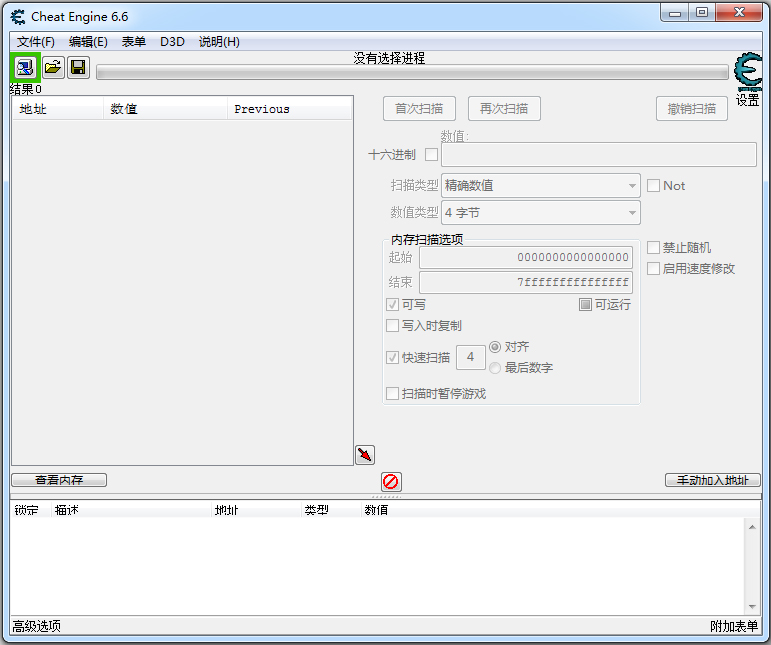Image resolution: width=771 pixels, height=645 pixels.
Task: Open the D3D menu
Action: pos(172,42)
